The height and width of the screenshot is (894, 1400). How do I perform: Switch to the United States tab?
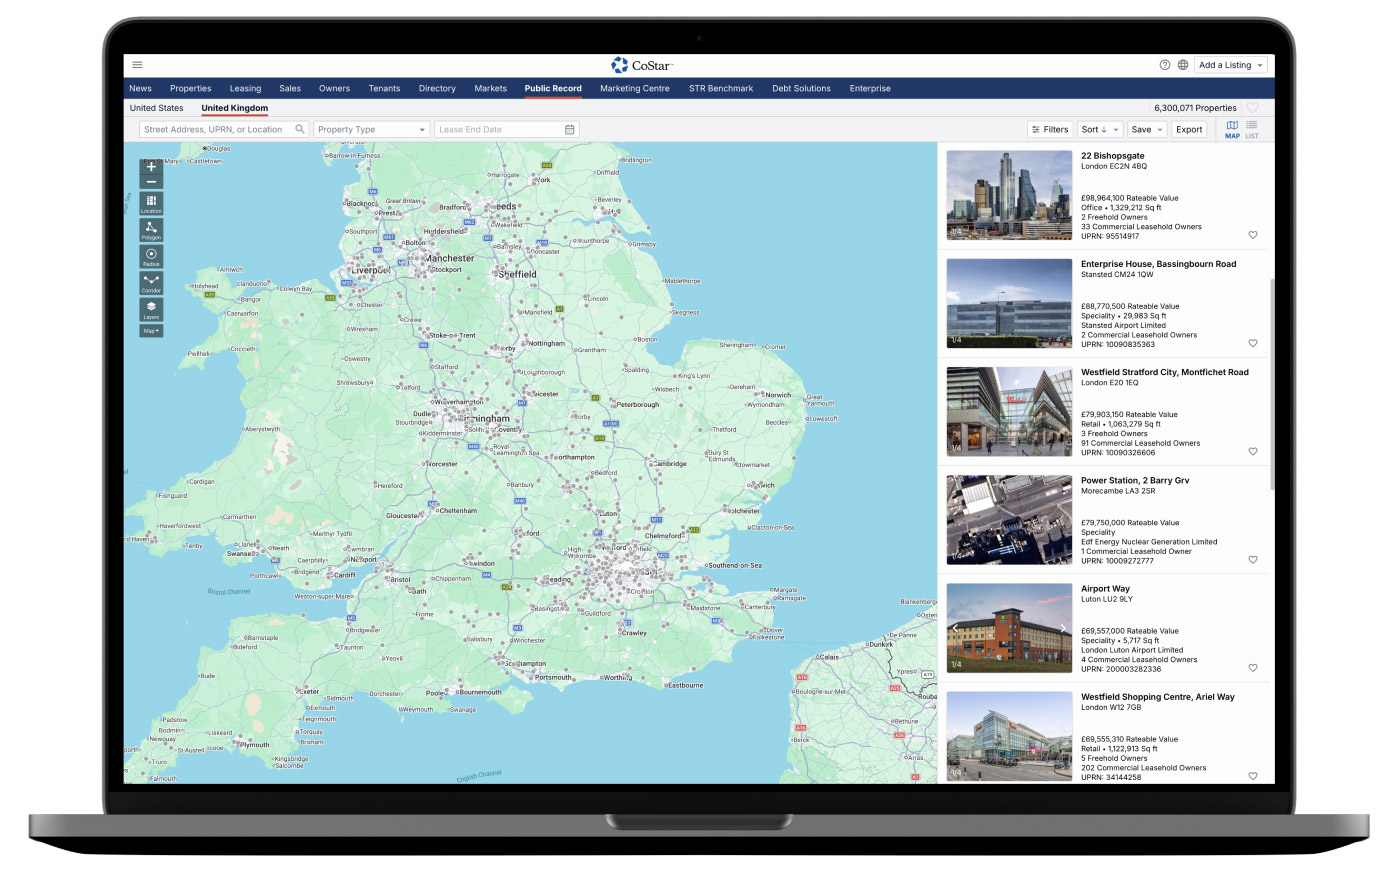coord(156,108)
